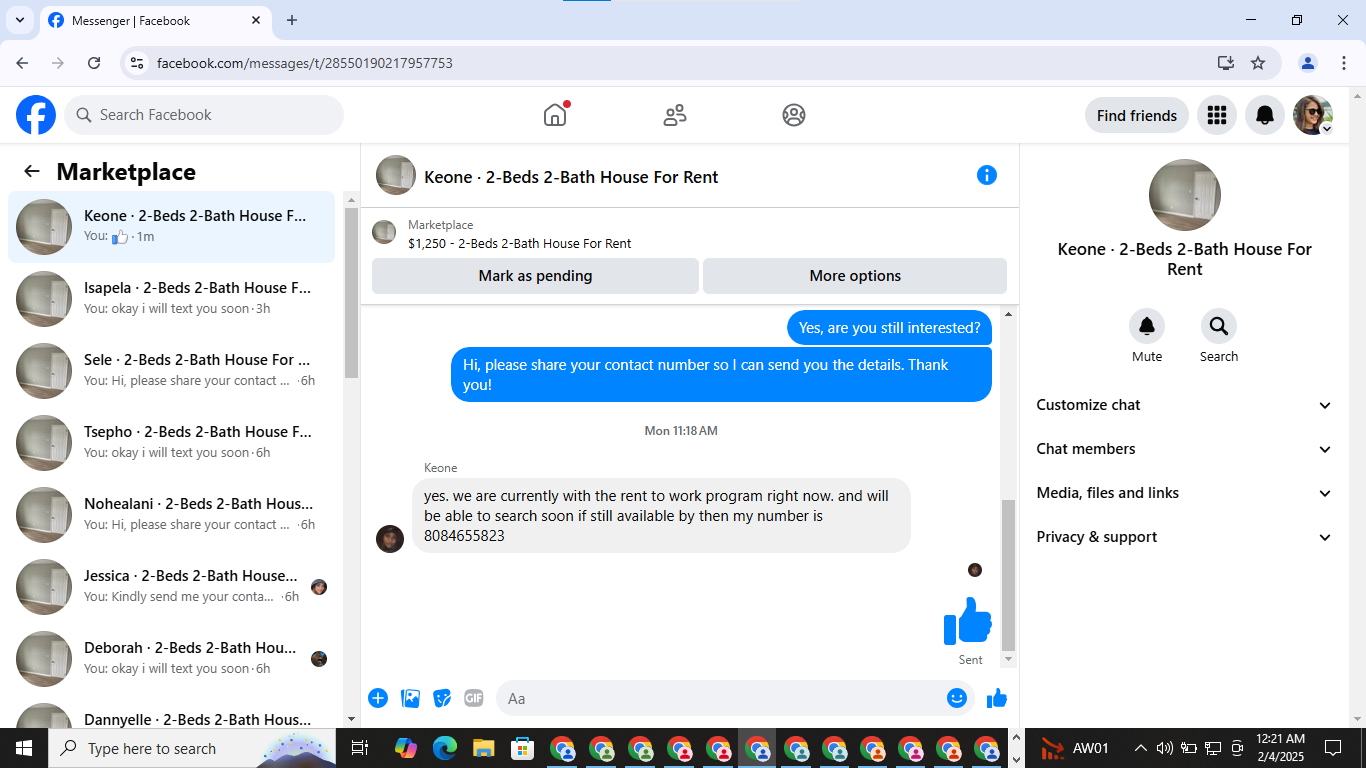Close the Messenger | Facebook tab
This screenshot has height=768, width=1366.
(x=256, y=21)
